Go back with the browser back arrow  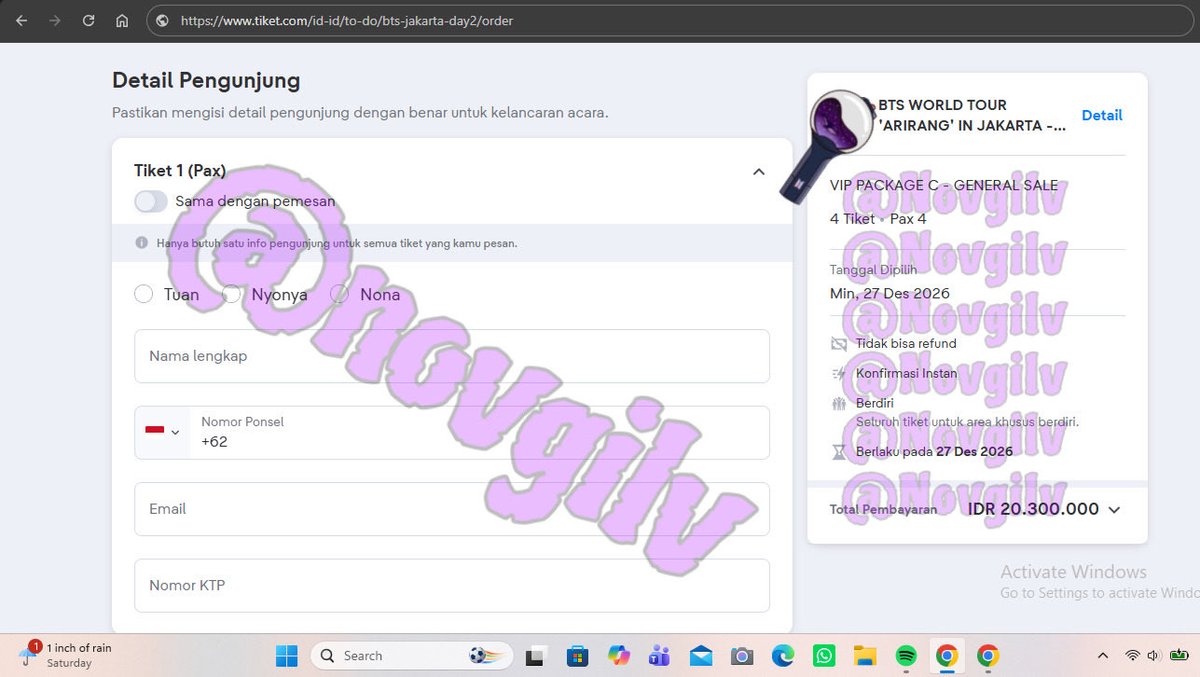point(22,20)
